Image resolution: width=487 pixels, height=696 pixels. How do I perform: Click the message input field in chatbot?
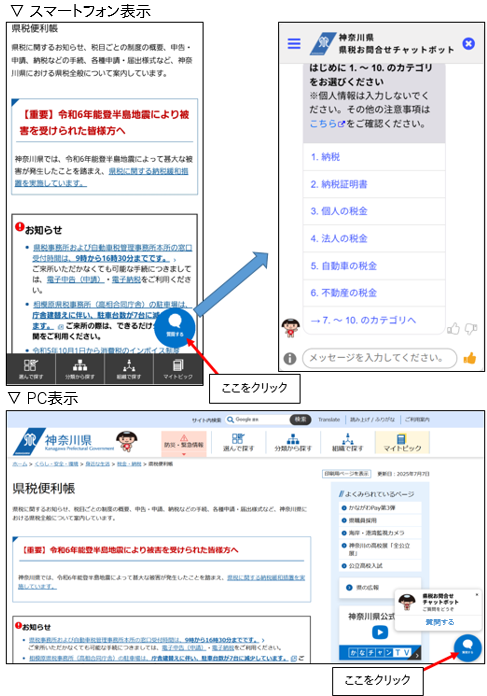pyautogui.click(x=380, y=358)
